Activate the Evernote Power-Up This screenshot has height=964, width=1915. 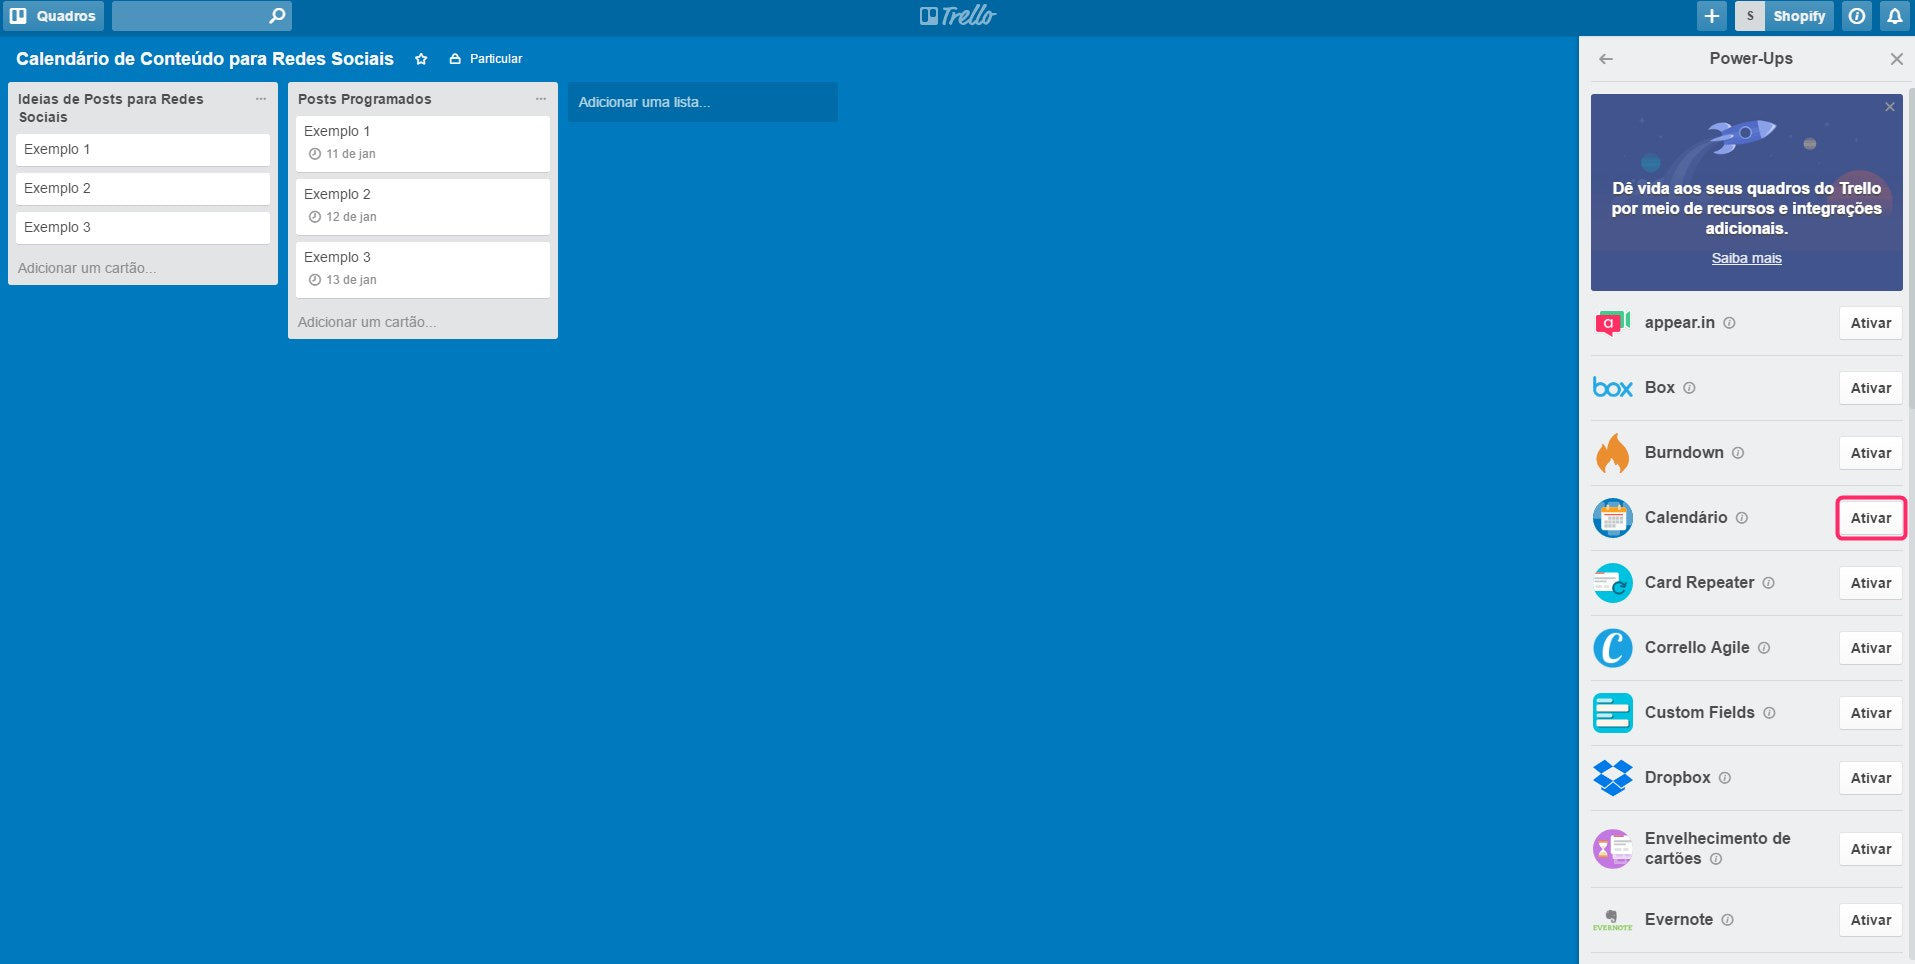click(x=1870, y=920)
